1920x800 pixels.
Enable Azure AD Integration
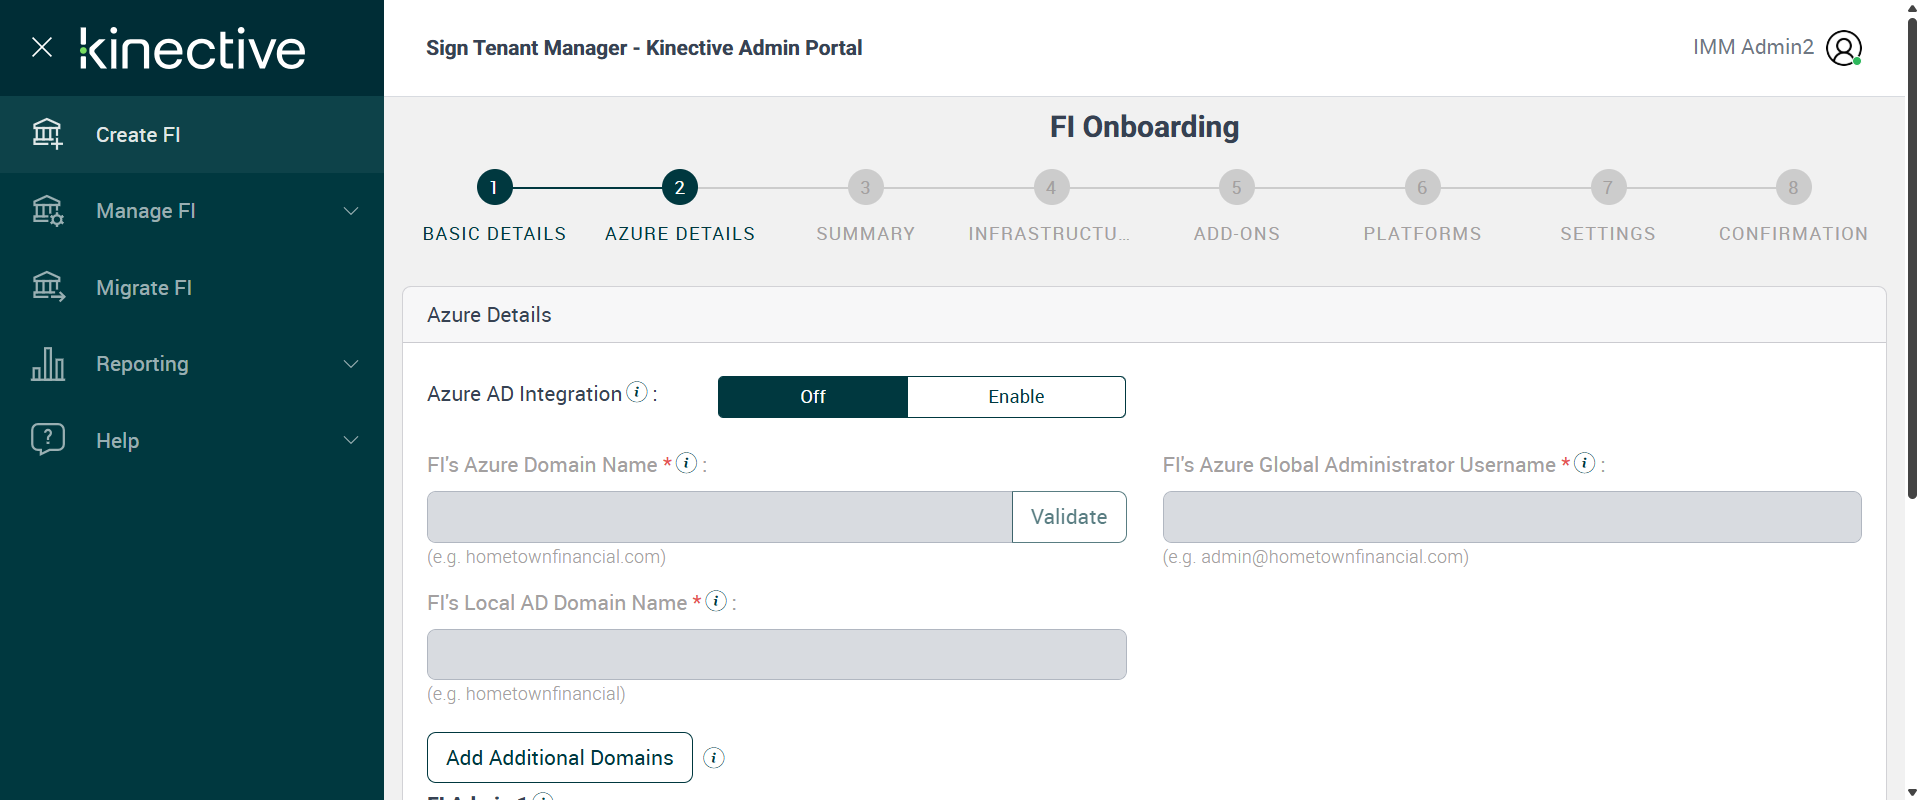tap(1016, 397)
